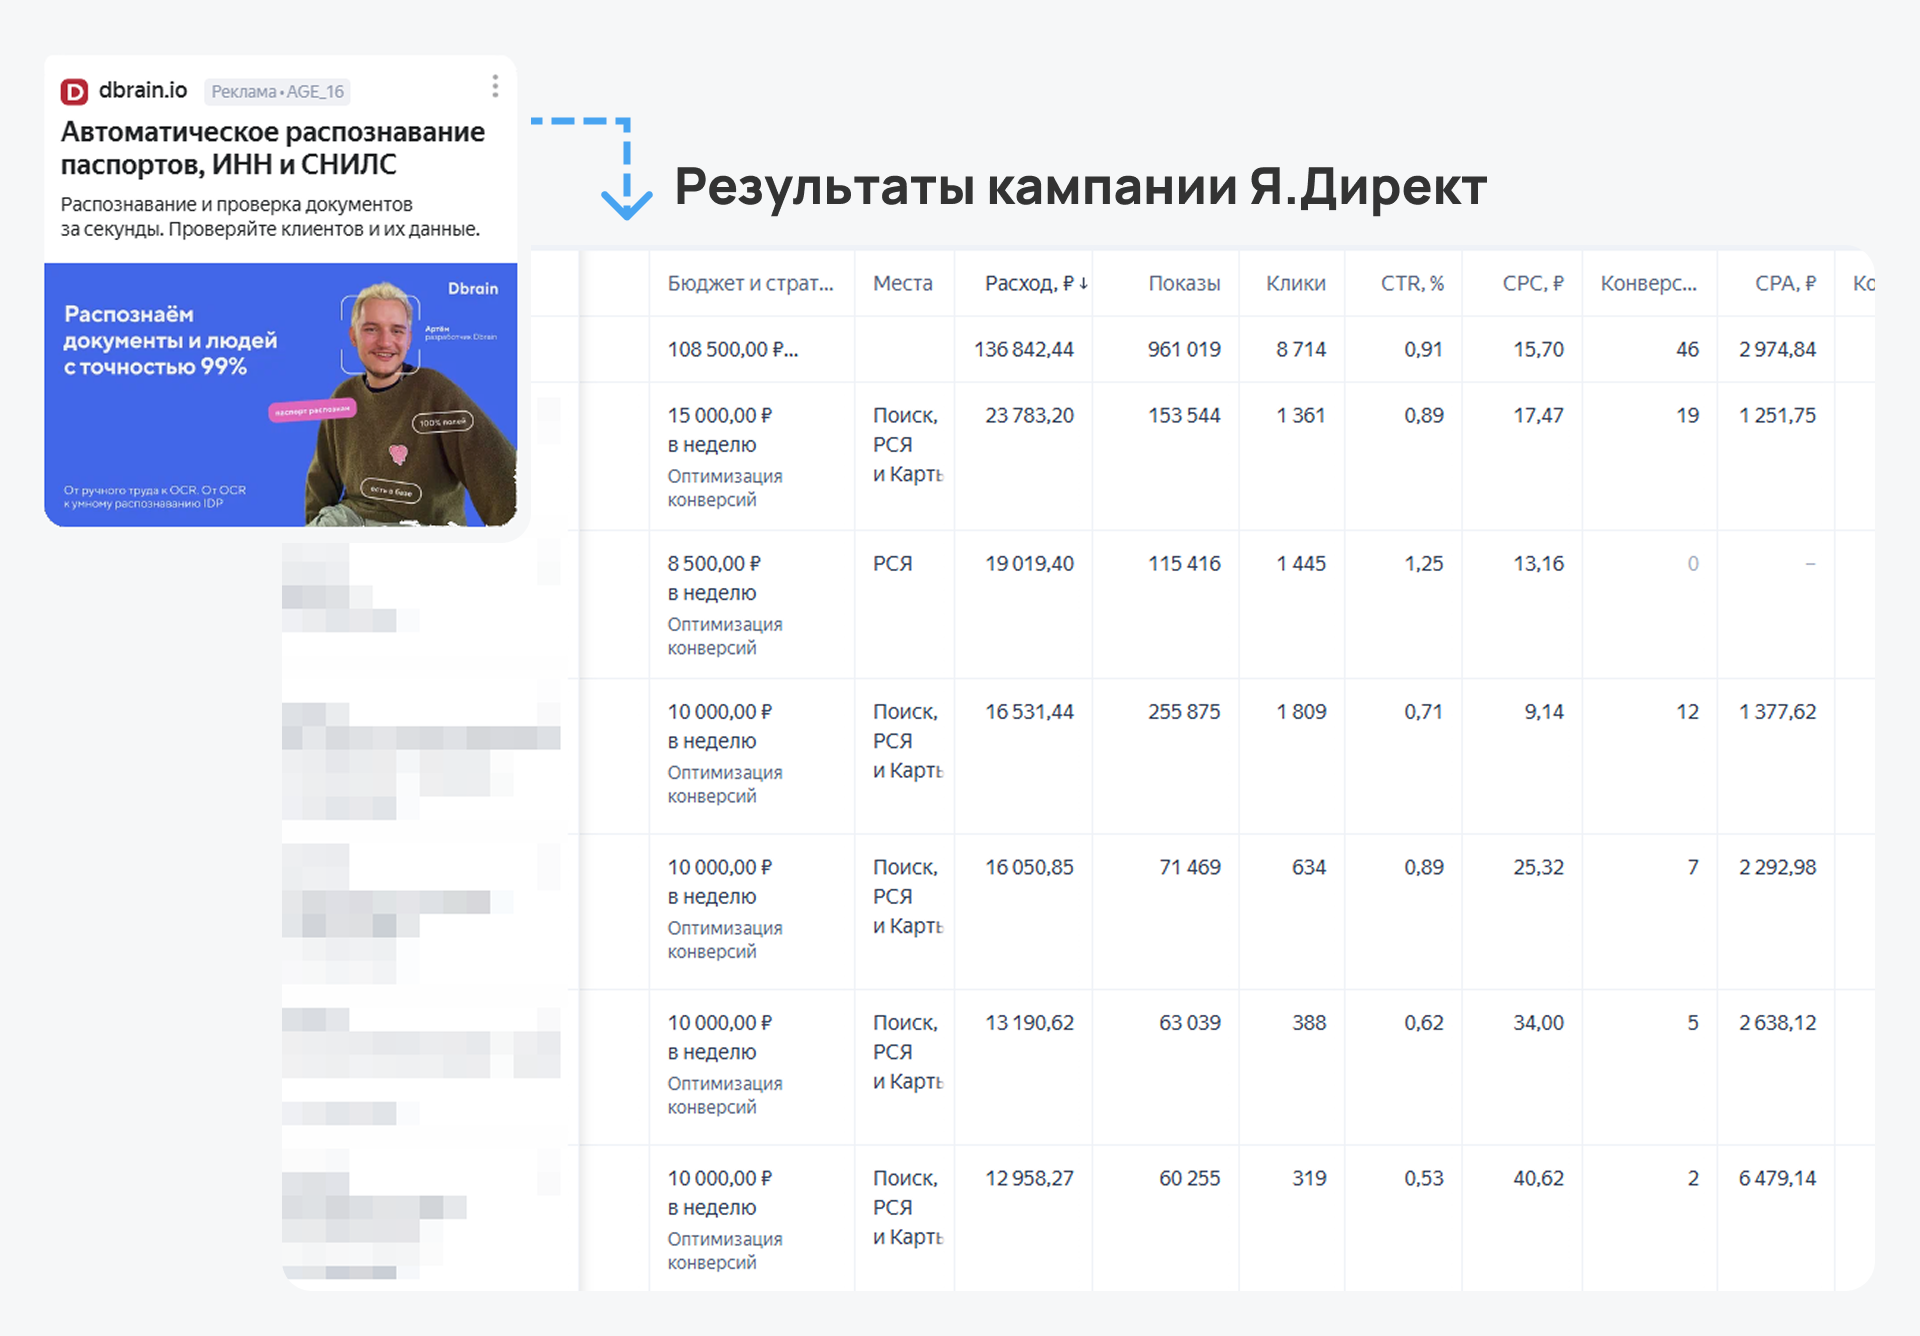
Task: Click Места header to sort by placement
Action: tap(903, 284)
